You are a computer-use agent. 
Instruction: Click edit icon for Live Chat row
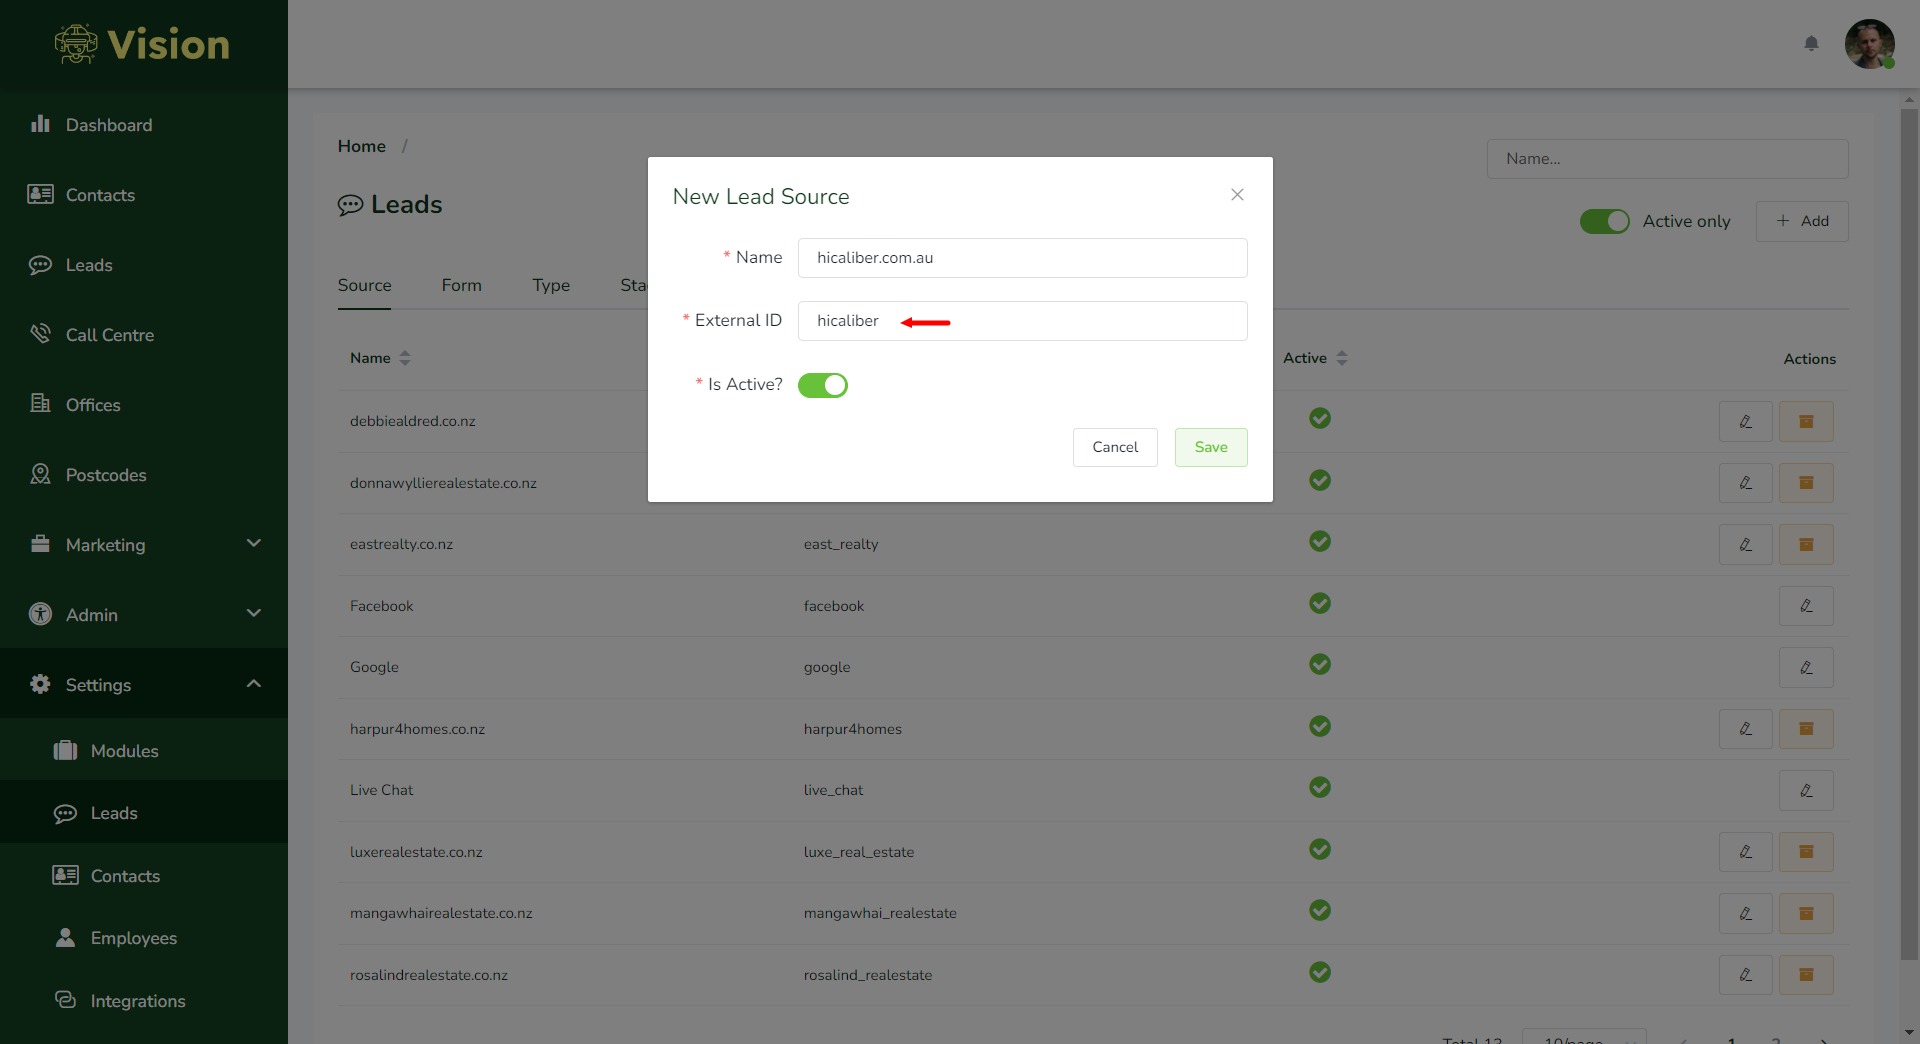(1806, 791)
